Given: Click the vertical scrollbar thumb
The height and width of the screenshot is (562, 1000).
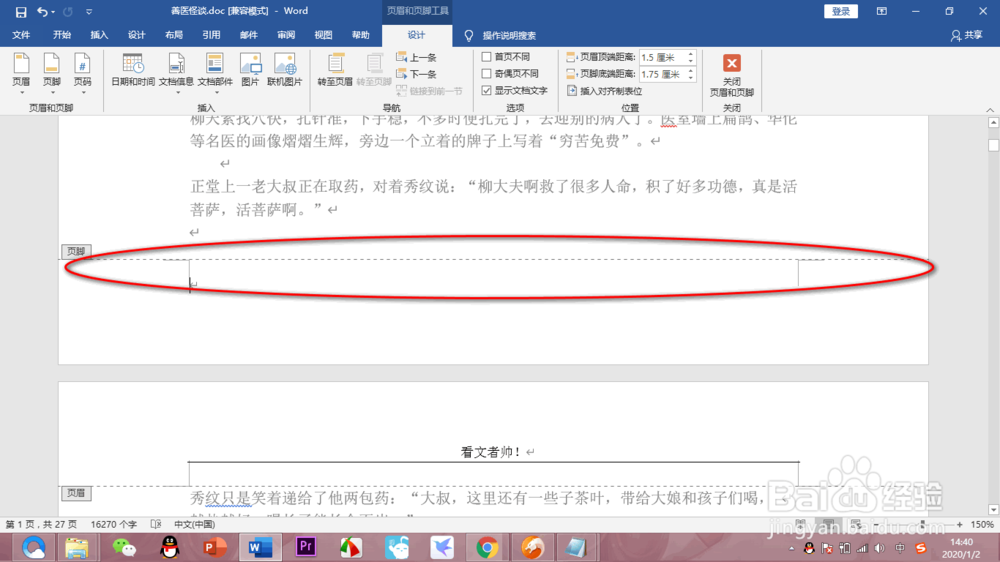Looking at the screenshot, I should [x=993, y=145].
